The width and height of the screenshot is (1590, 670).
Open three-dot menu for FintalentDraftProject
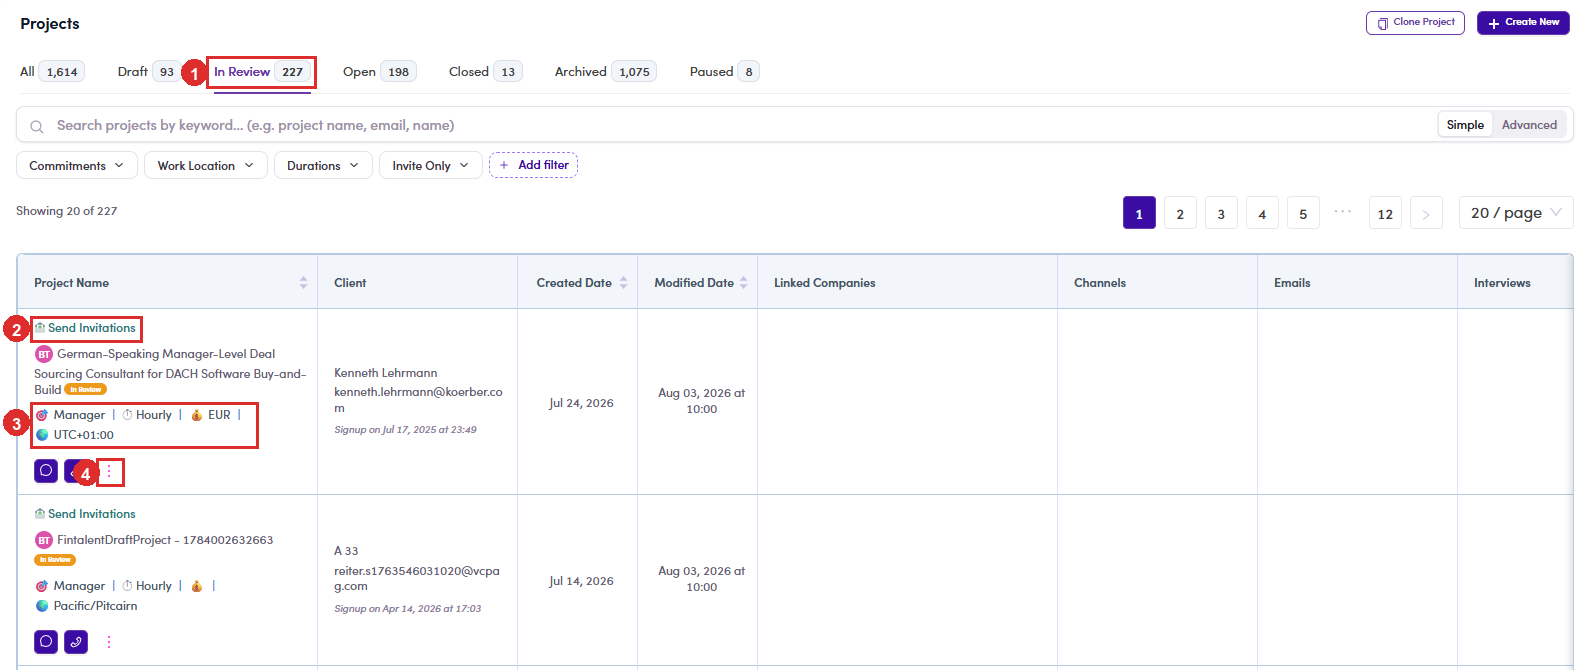(109, 642)
